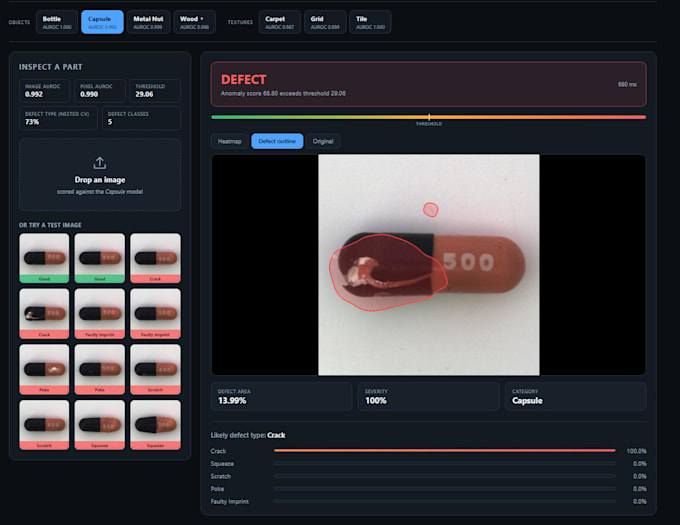680x525 pixels.
Task: Click the red DEFECT heading
Action: 244,80
